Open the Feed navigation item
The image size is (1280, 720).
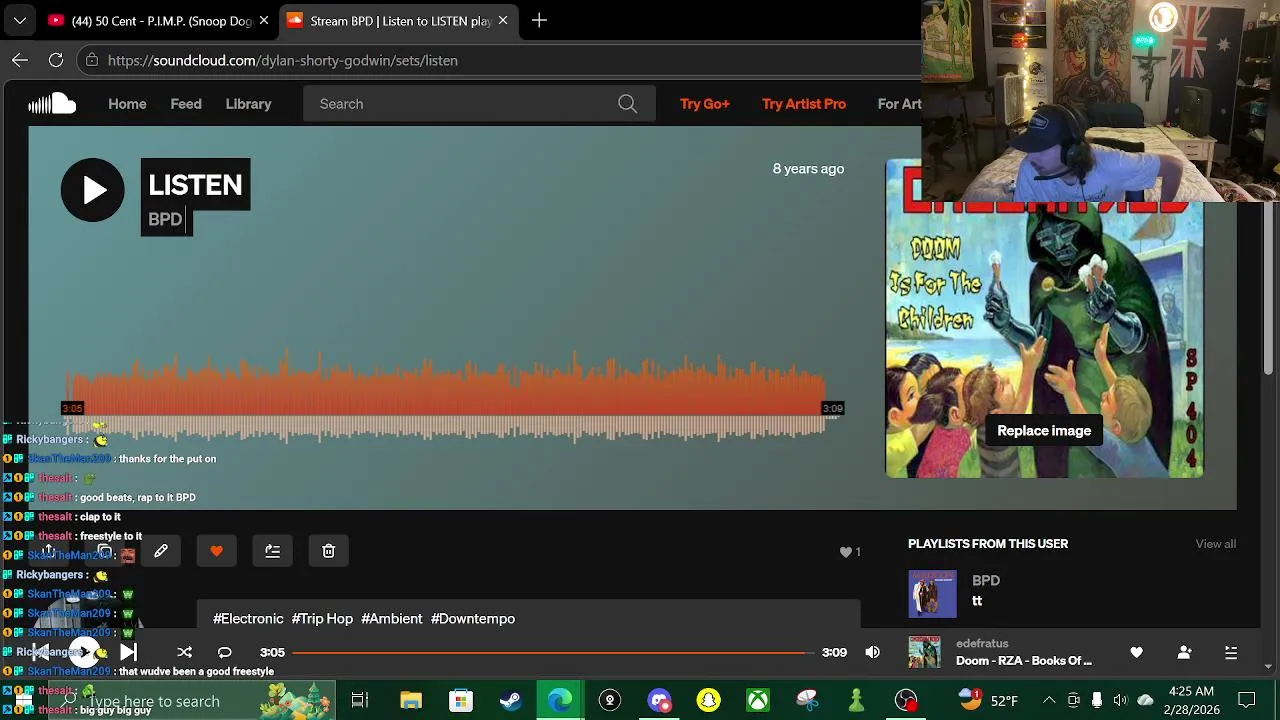[x=186, y=104]
